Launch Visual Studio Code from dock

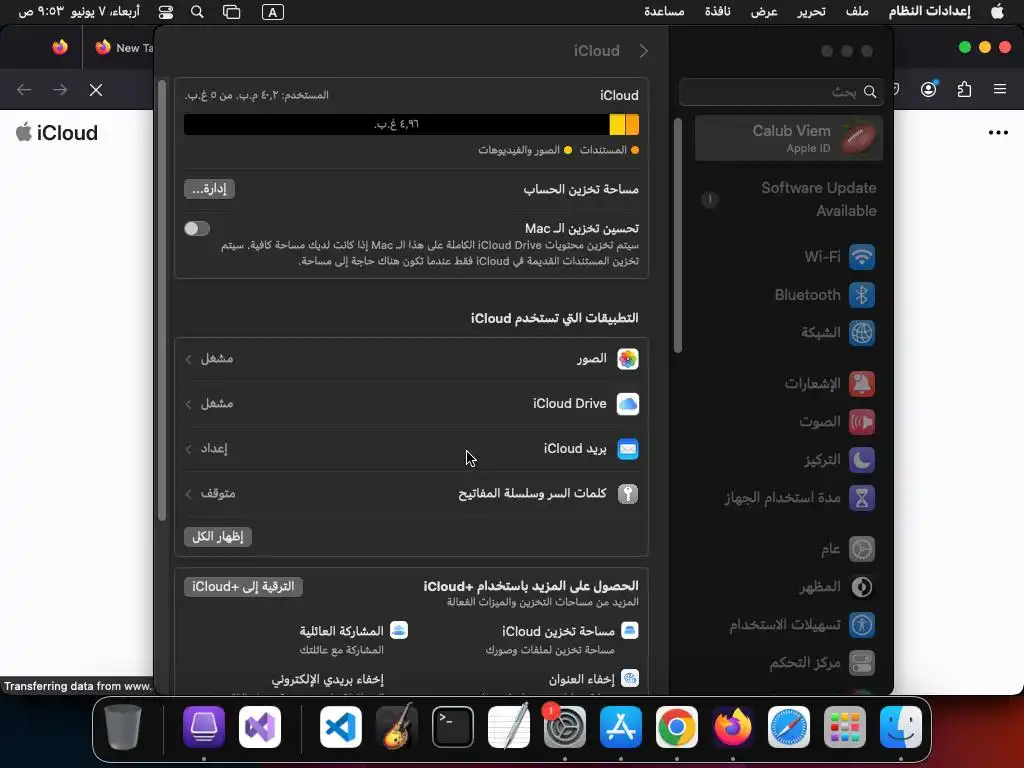[341, 727]
